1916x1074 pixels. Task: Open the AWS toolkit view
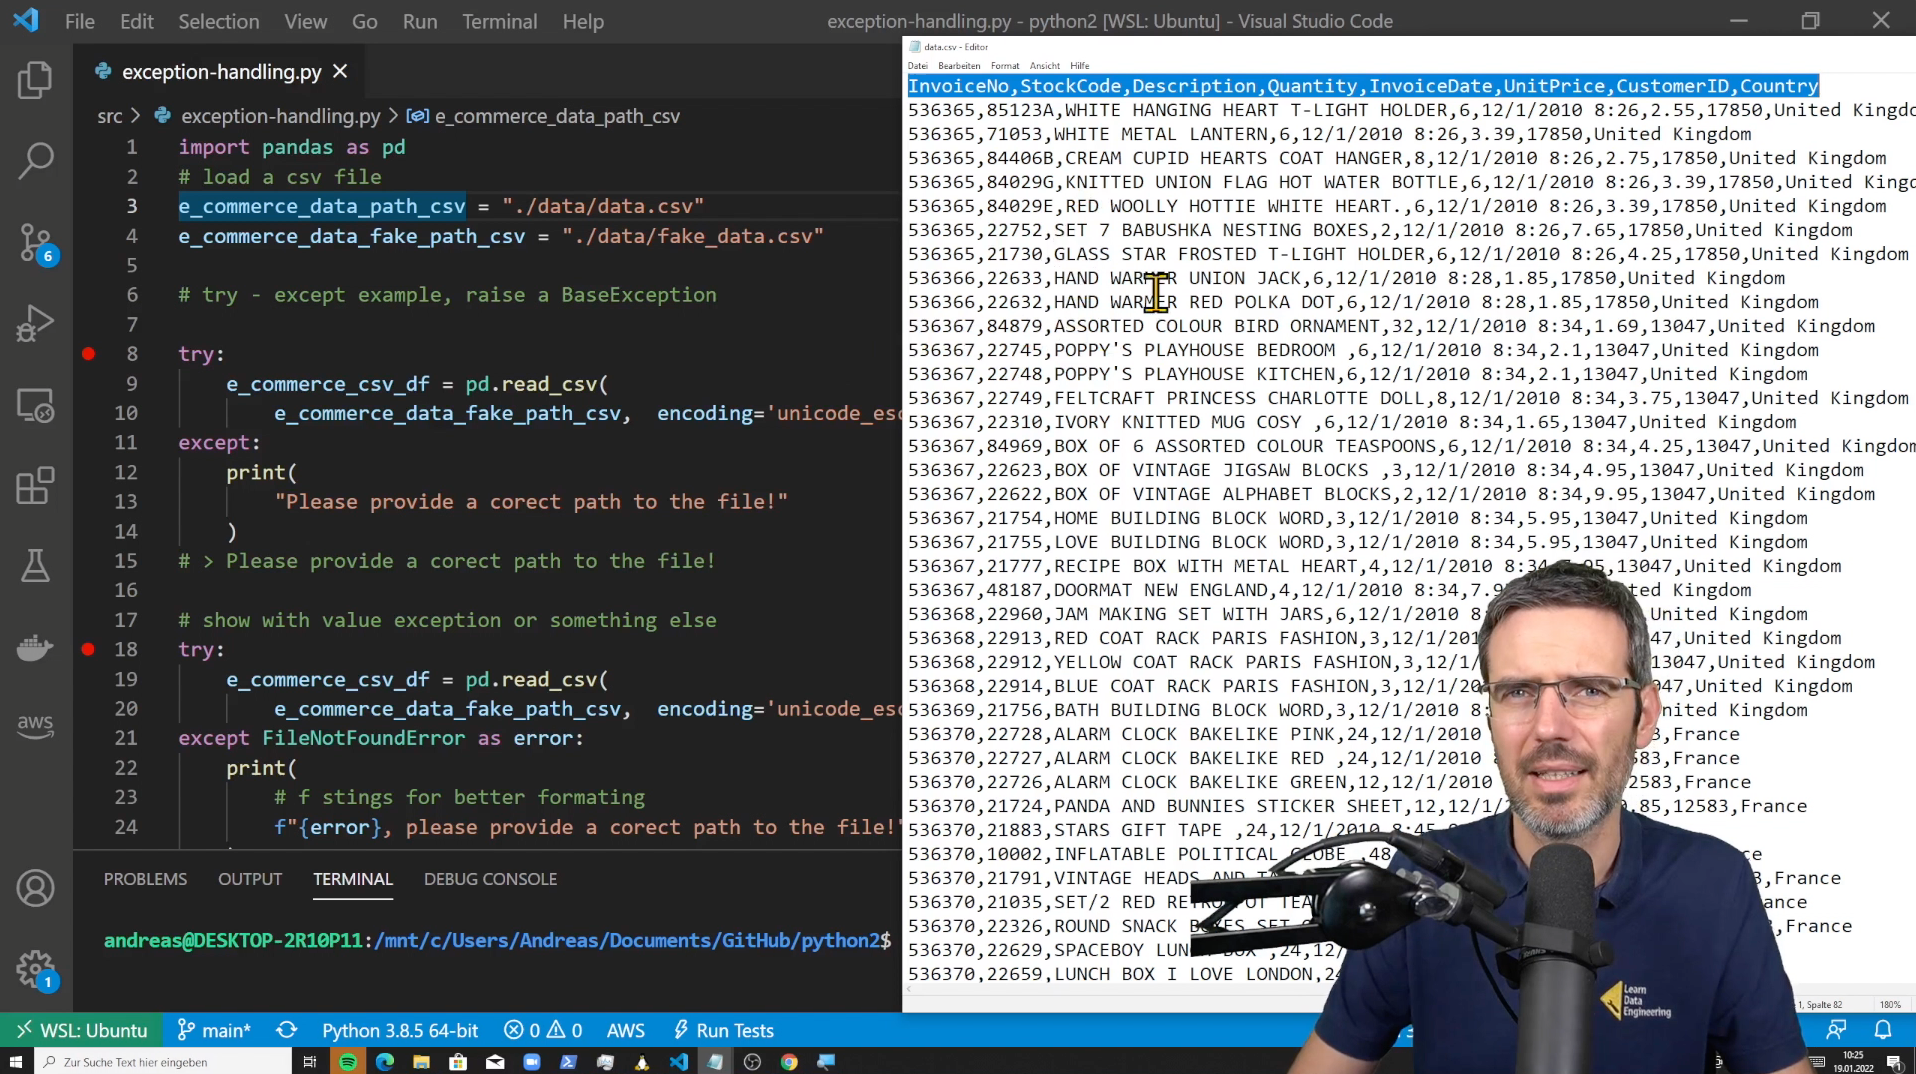click(35, 725)
